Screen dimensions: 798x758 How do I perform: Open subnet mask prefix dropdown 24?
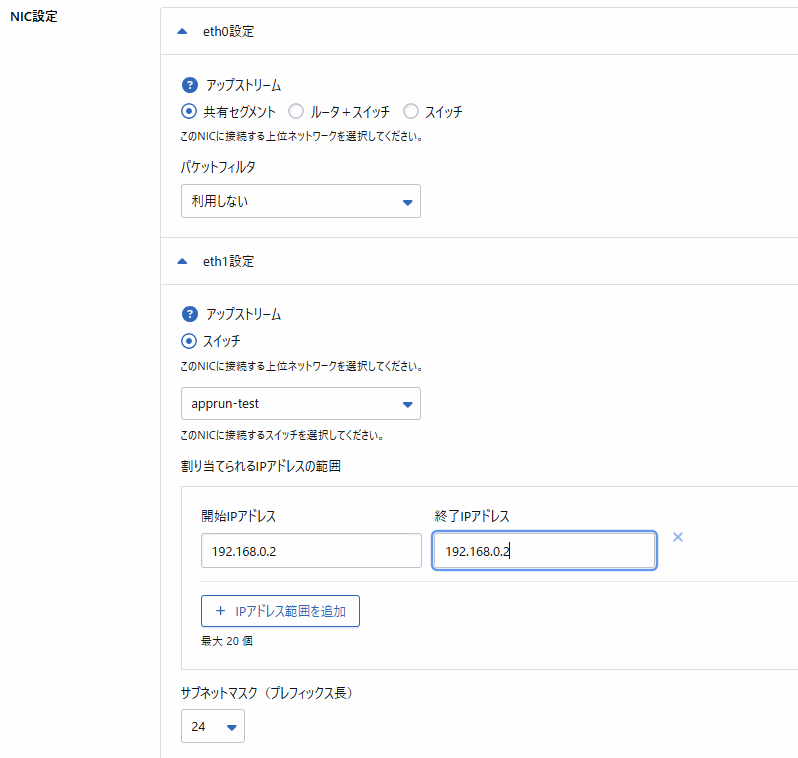[x=213, y=726]
